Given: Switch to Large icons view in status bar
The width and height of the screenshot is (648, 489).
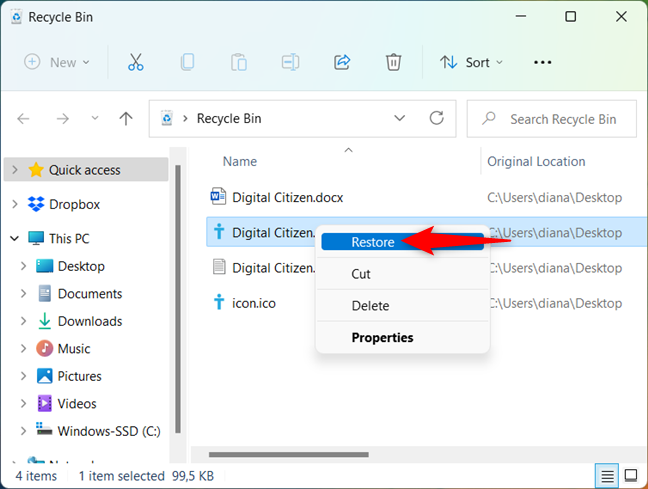Looking at the screenshot, I should point(631,475).
